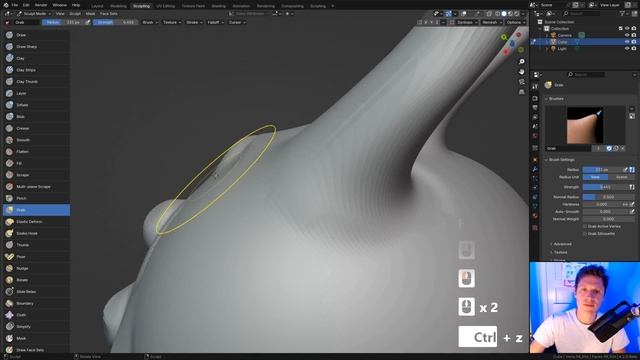The image size is (640, 360).
Task: Select the Cloth brush tool
Action: (x=36, y=315)
